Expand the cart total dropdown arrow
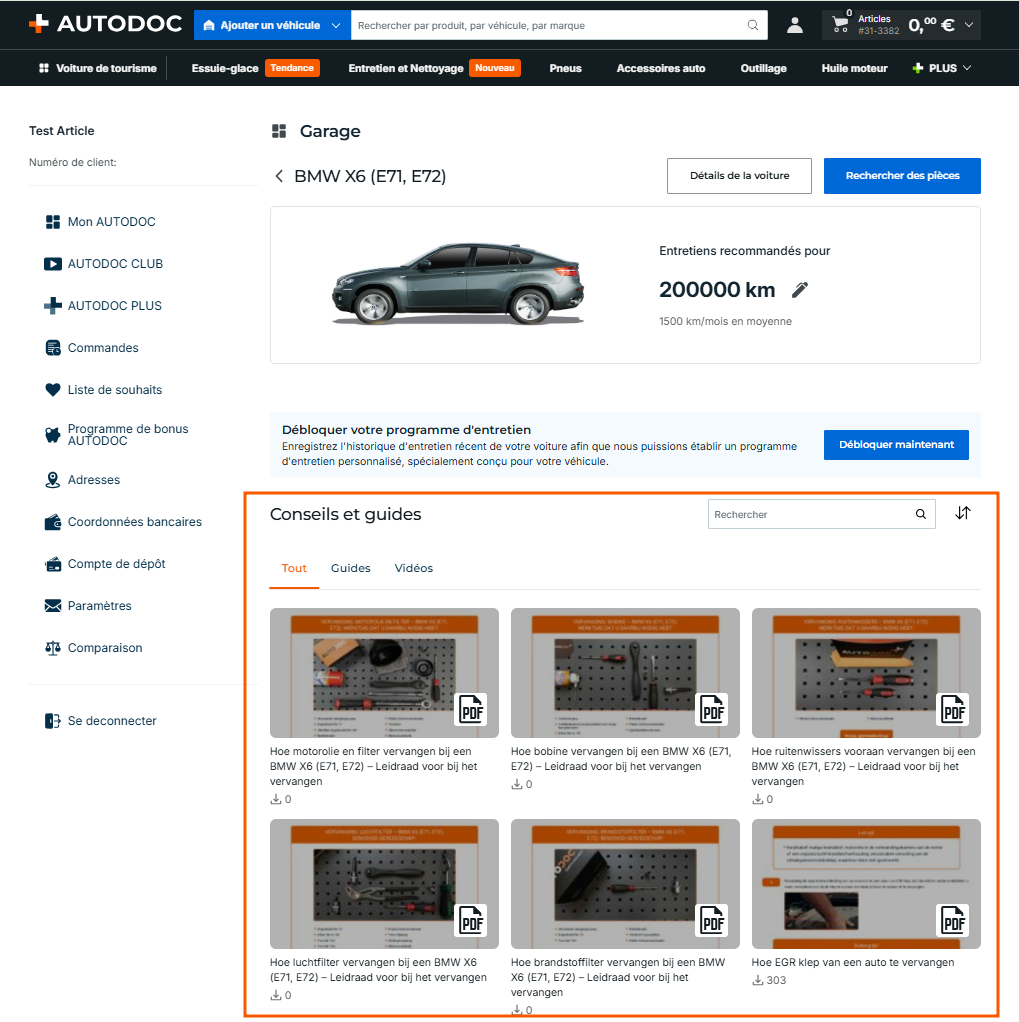 click(969, 25)
